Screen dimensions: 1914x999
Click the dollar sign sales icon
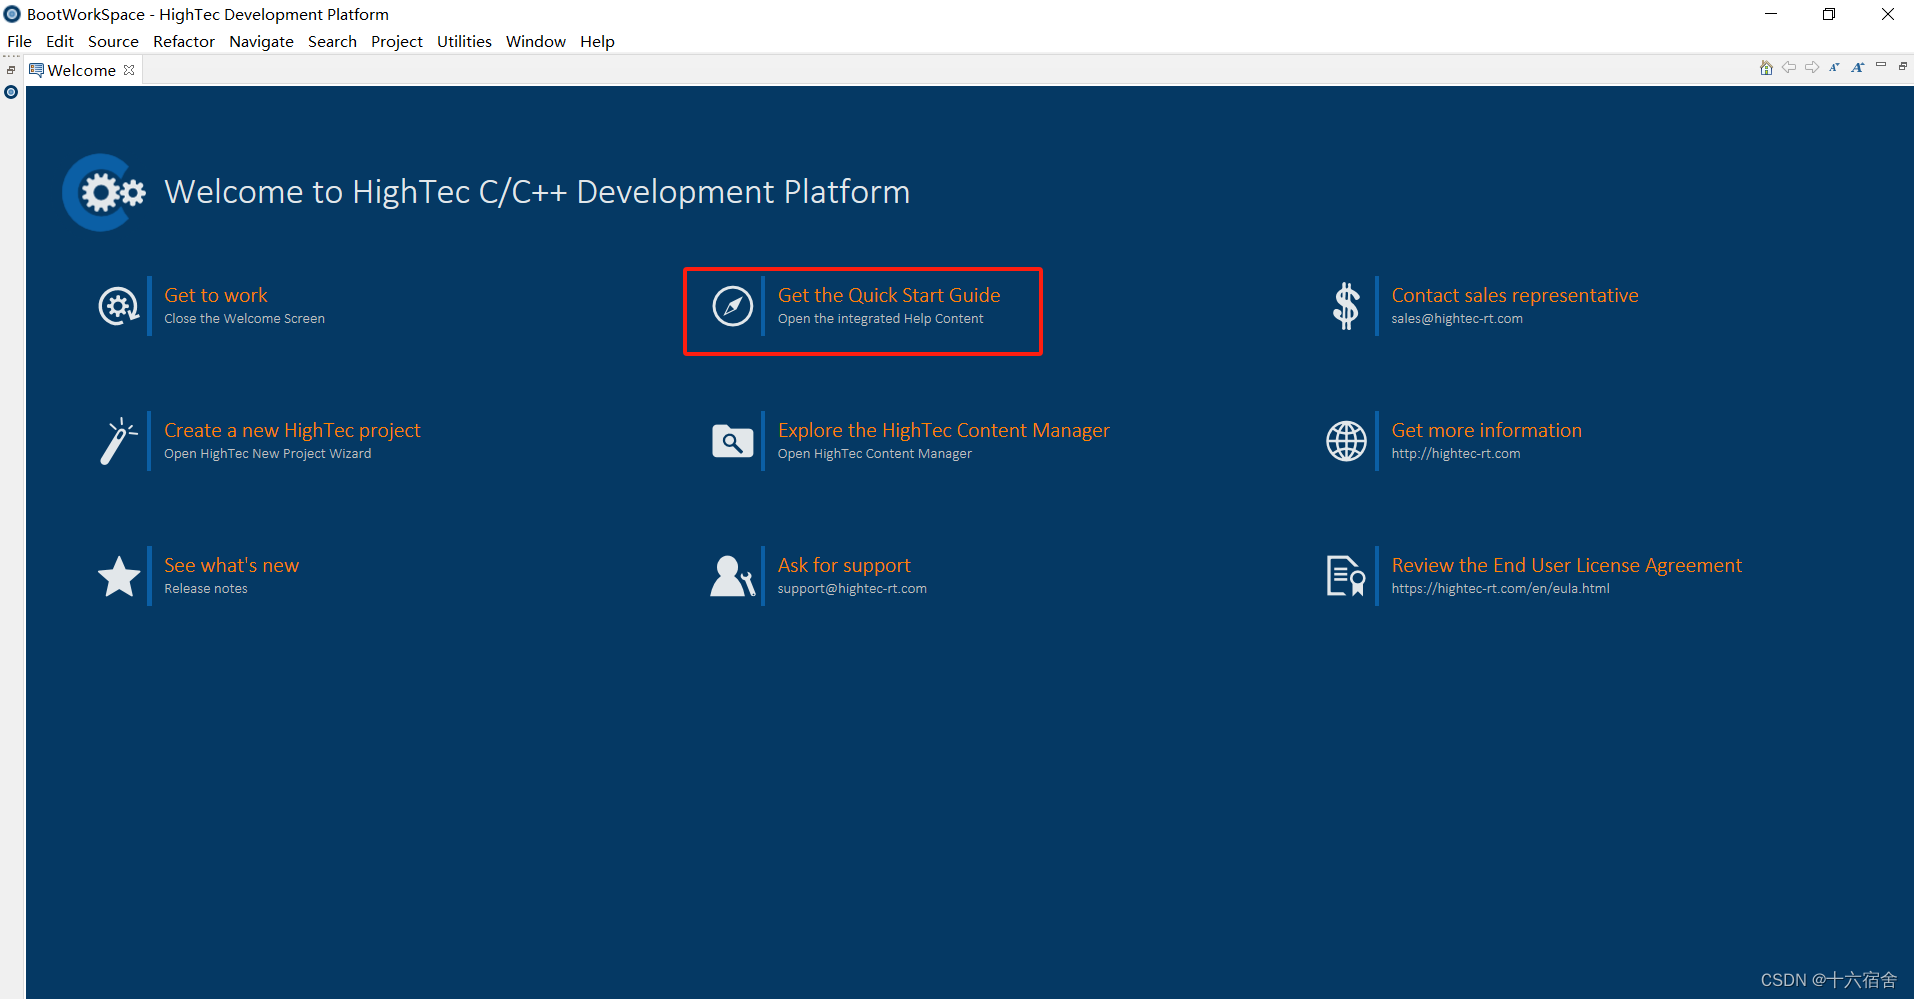tap(1346, 306)
